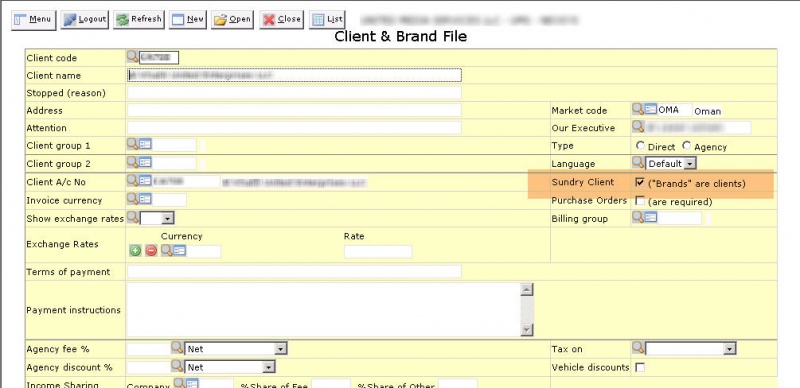
Task: Open Billing group list icon
Action: pos(651,217)
